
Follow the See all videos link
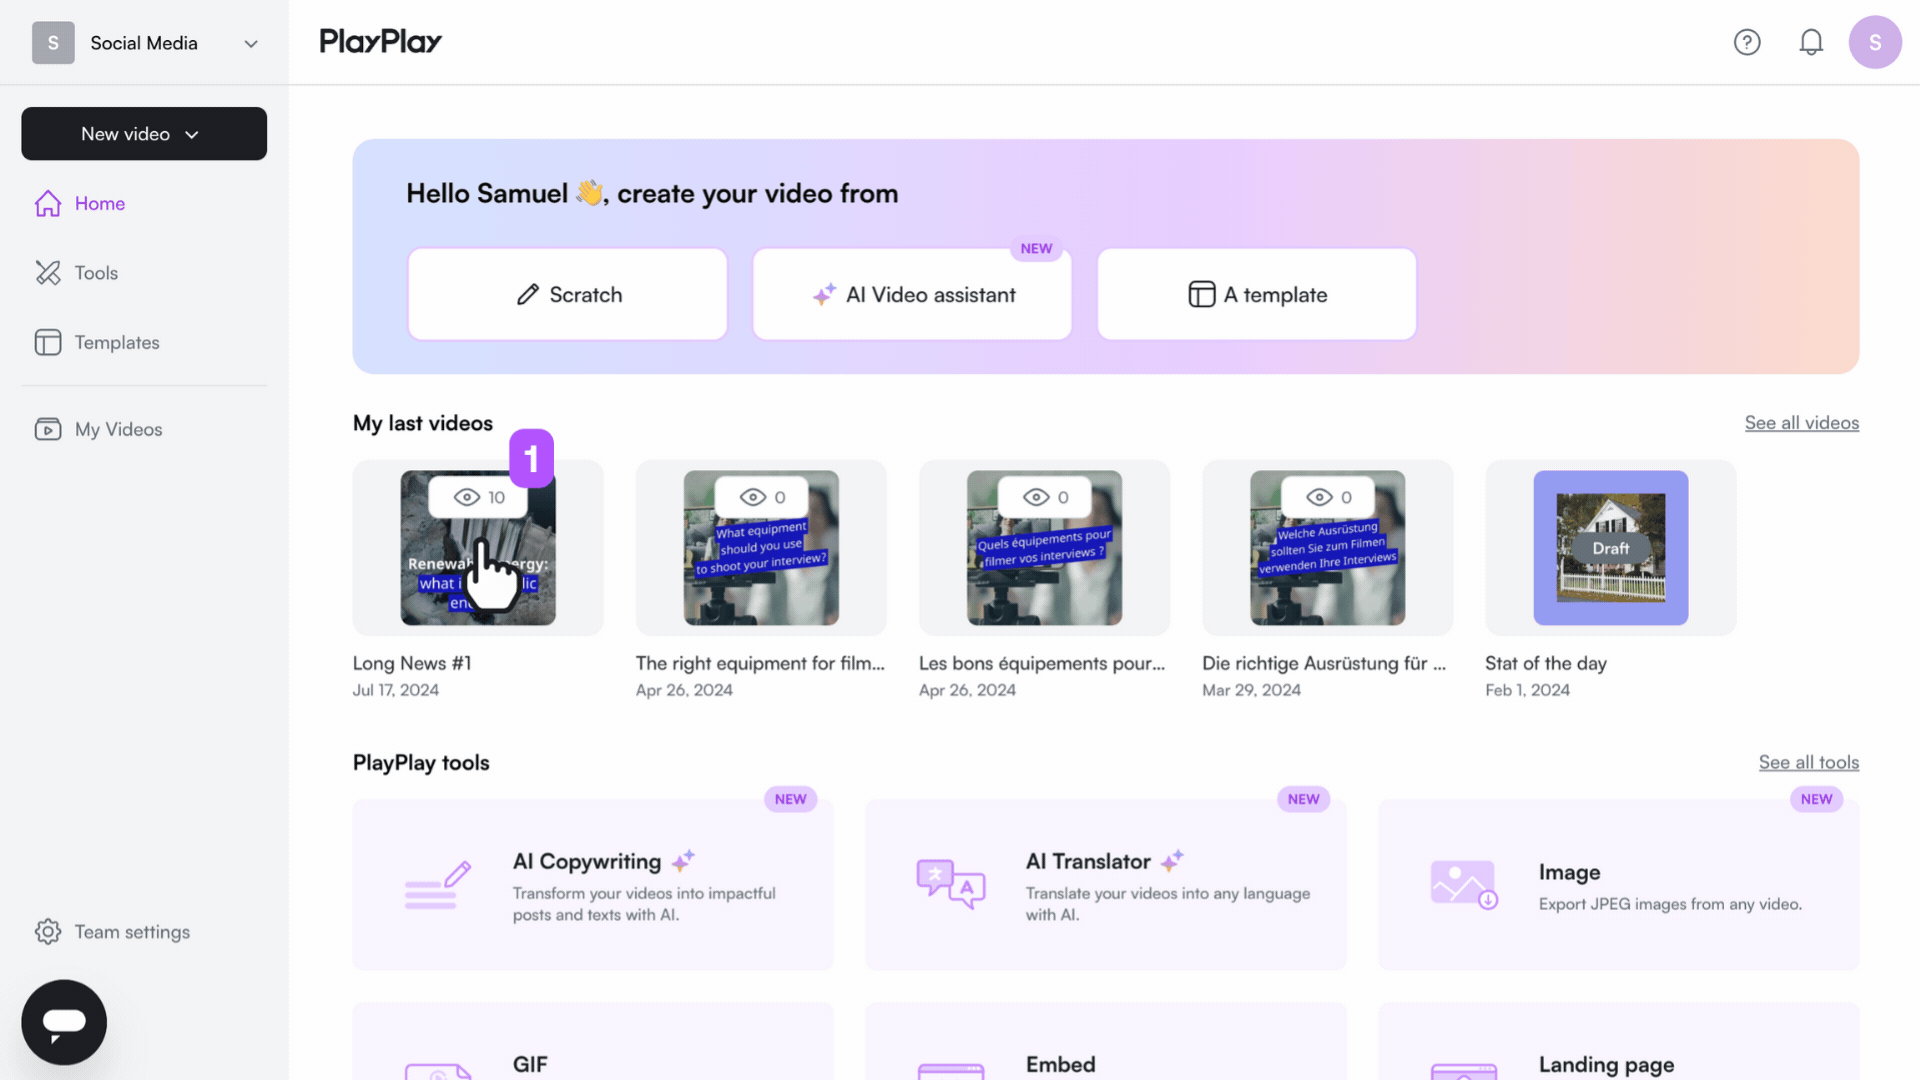click(x=1802, y=423)
